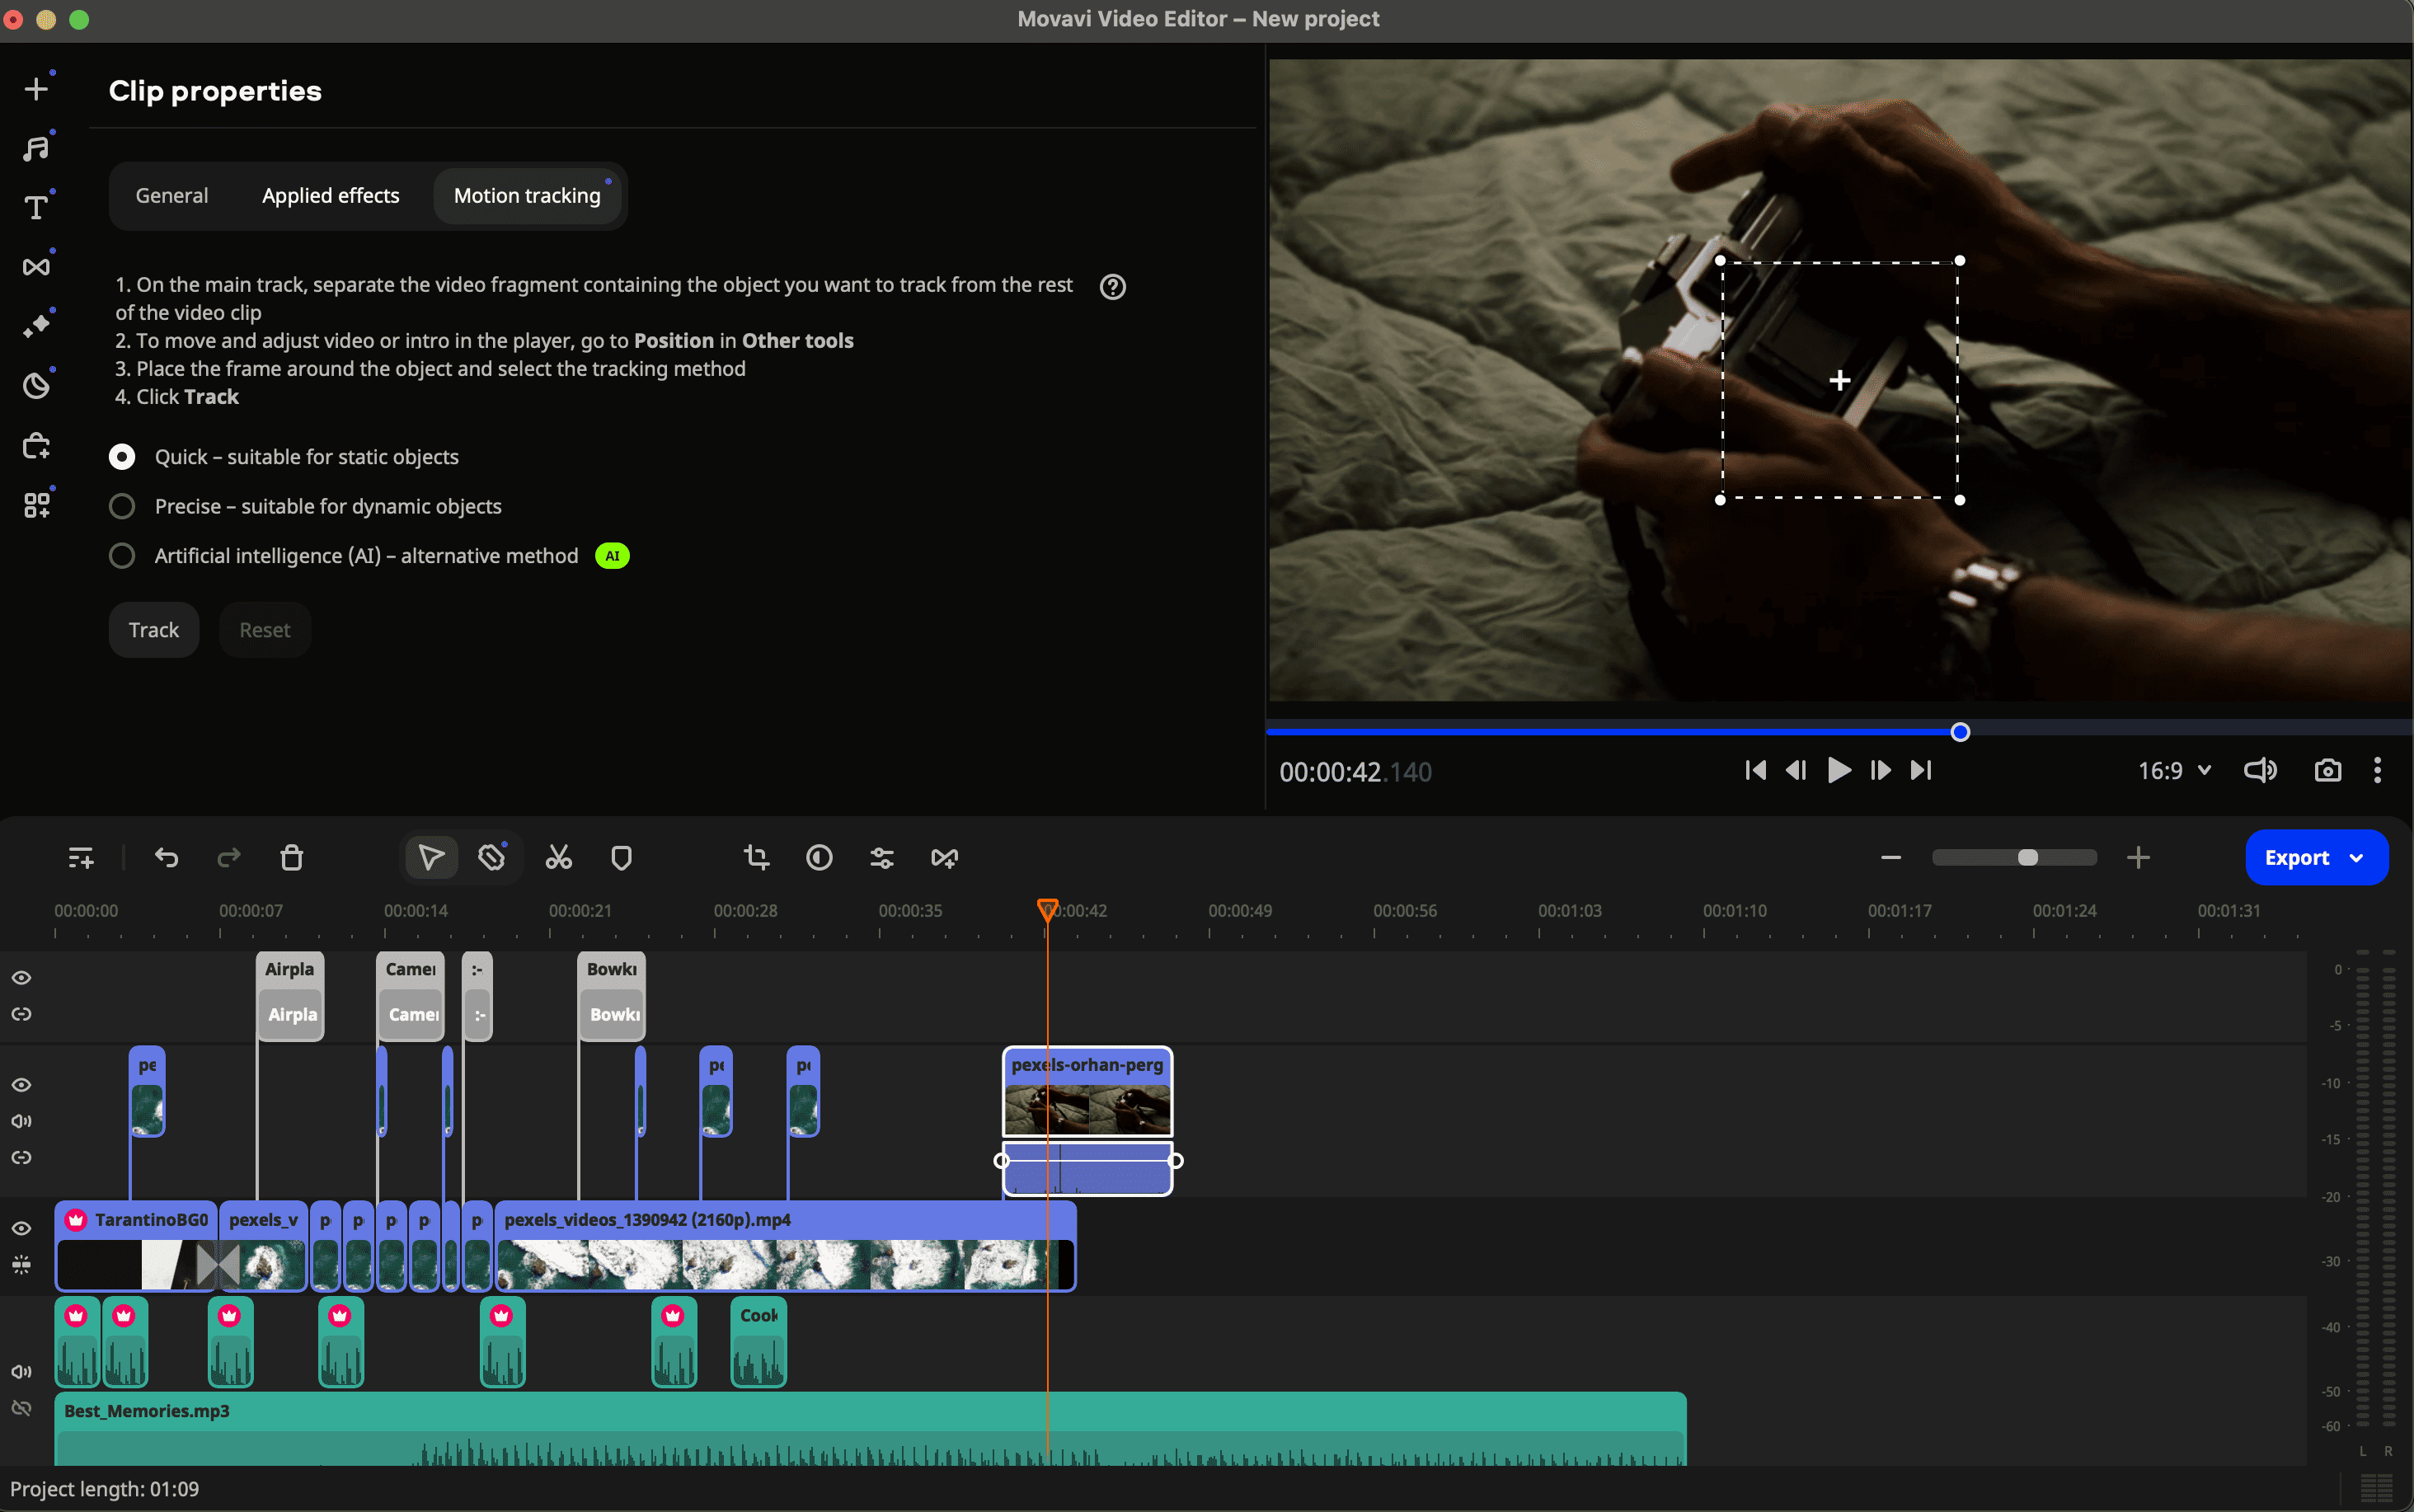The height and width of the screenshot is (1512, 2414).
Task: Click the Reset button
Action: [264, 630]
